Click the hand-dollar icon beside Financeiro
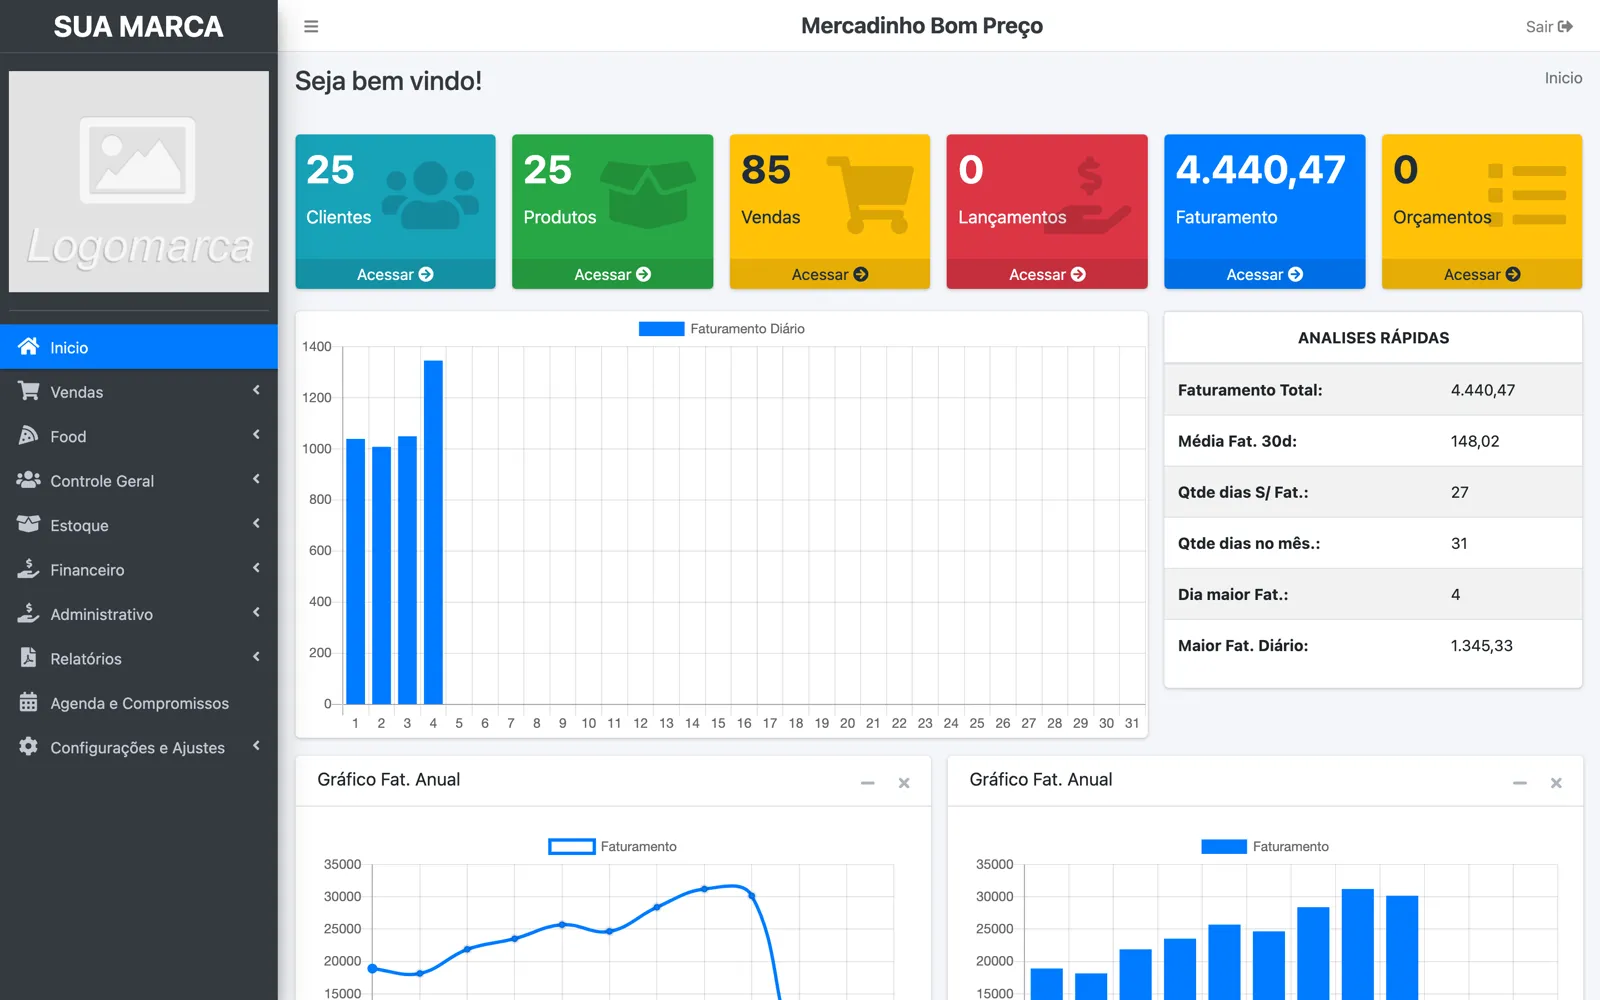The height and width of the screenshot is (1000, 1600). click(29, 569)
